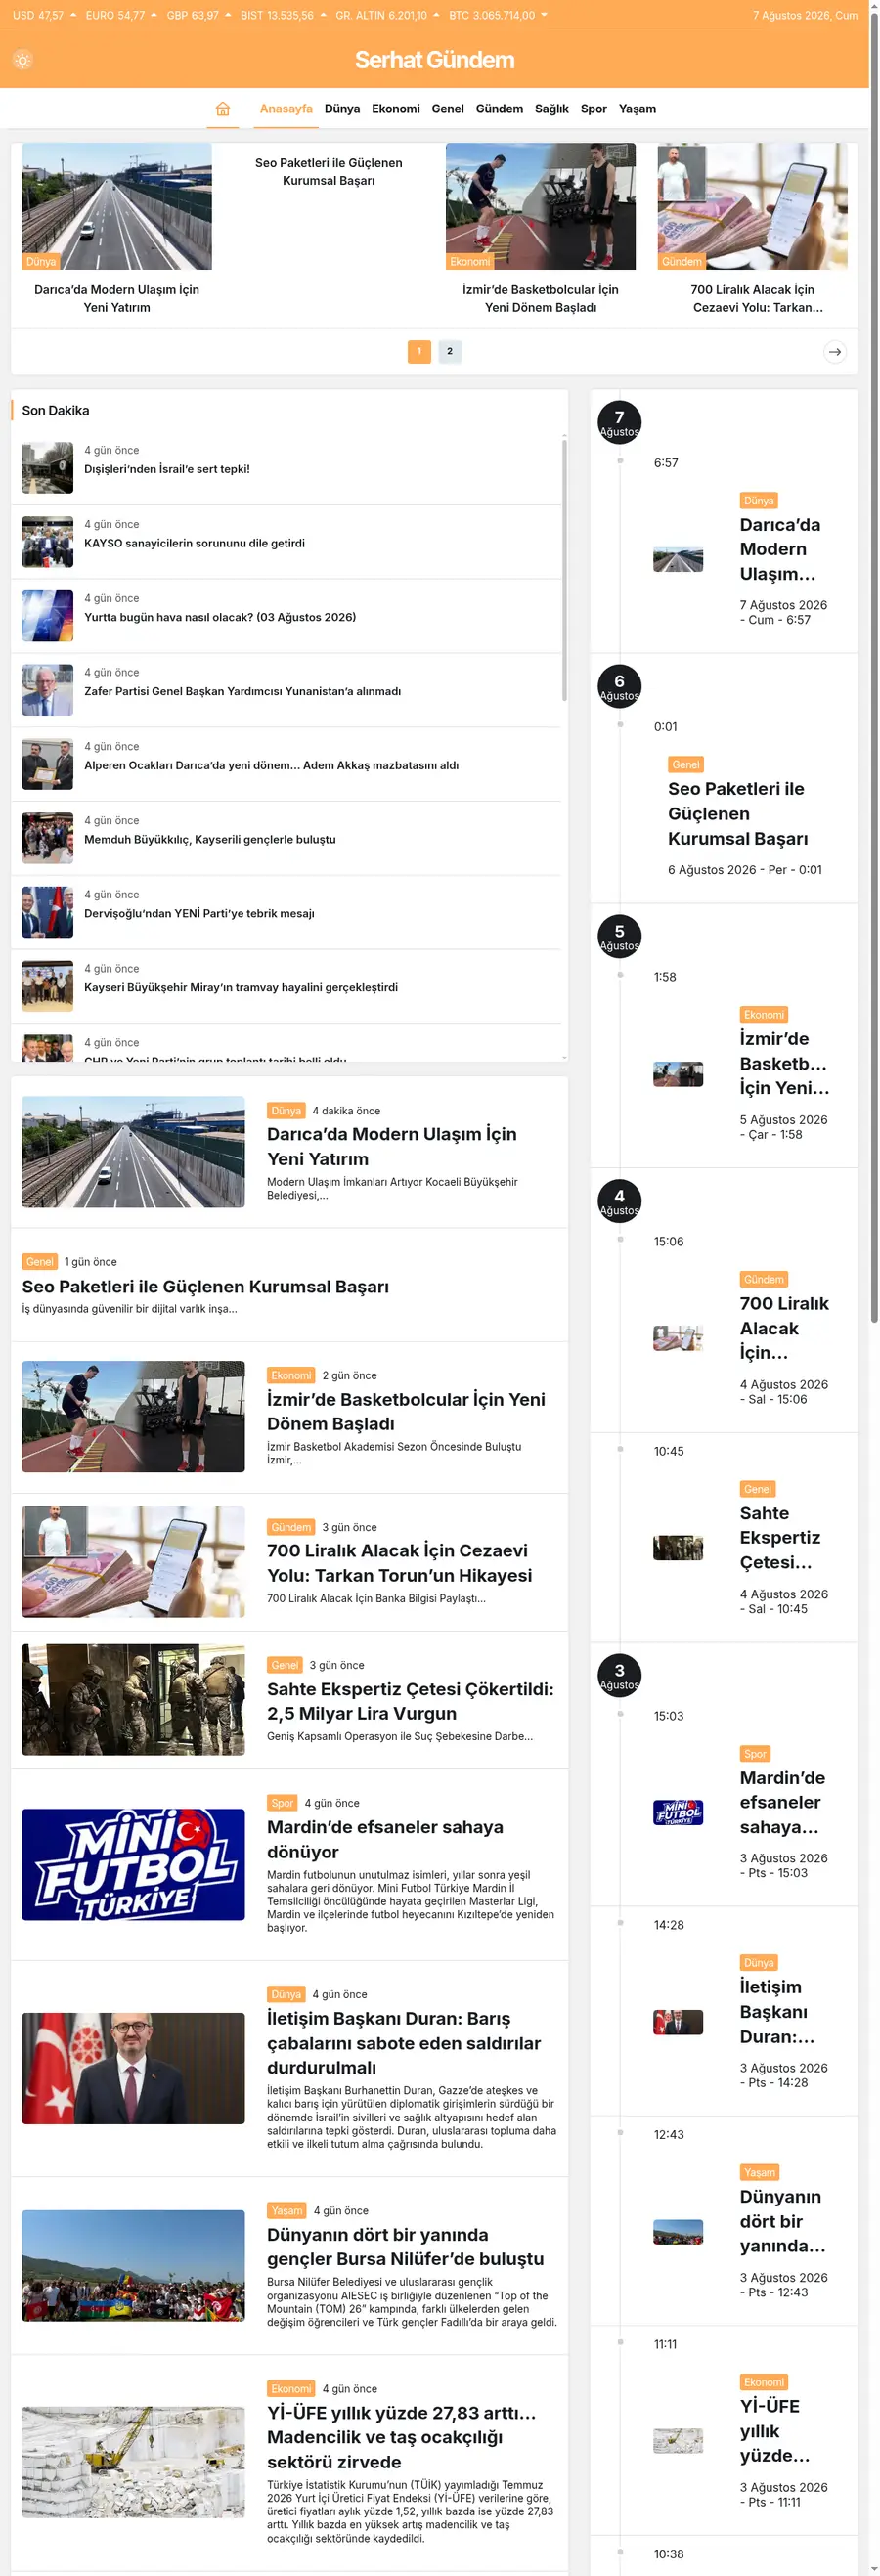
Task: Open Sahte Ekspertiz Çetesi Çökertildi article
Action: pos(410,1700)
